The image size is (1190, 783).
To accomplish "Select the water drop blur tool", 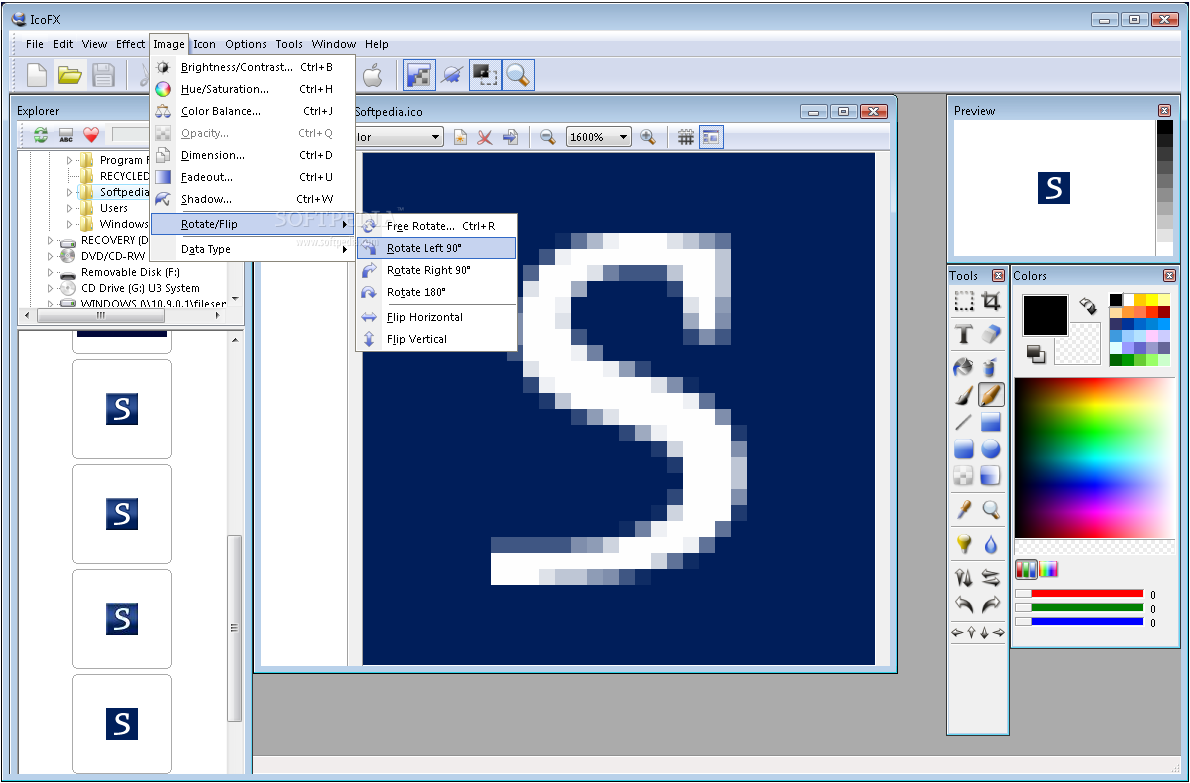I will (x=990, y=544).
